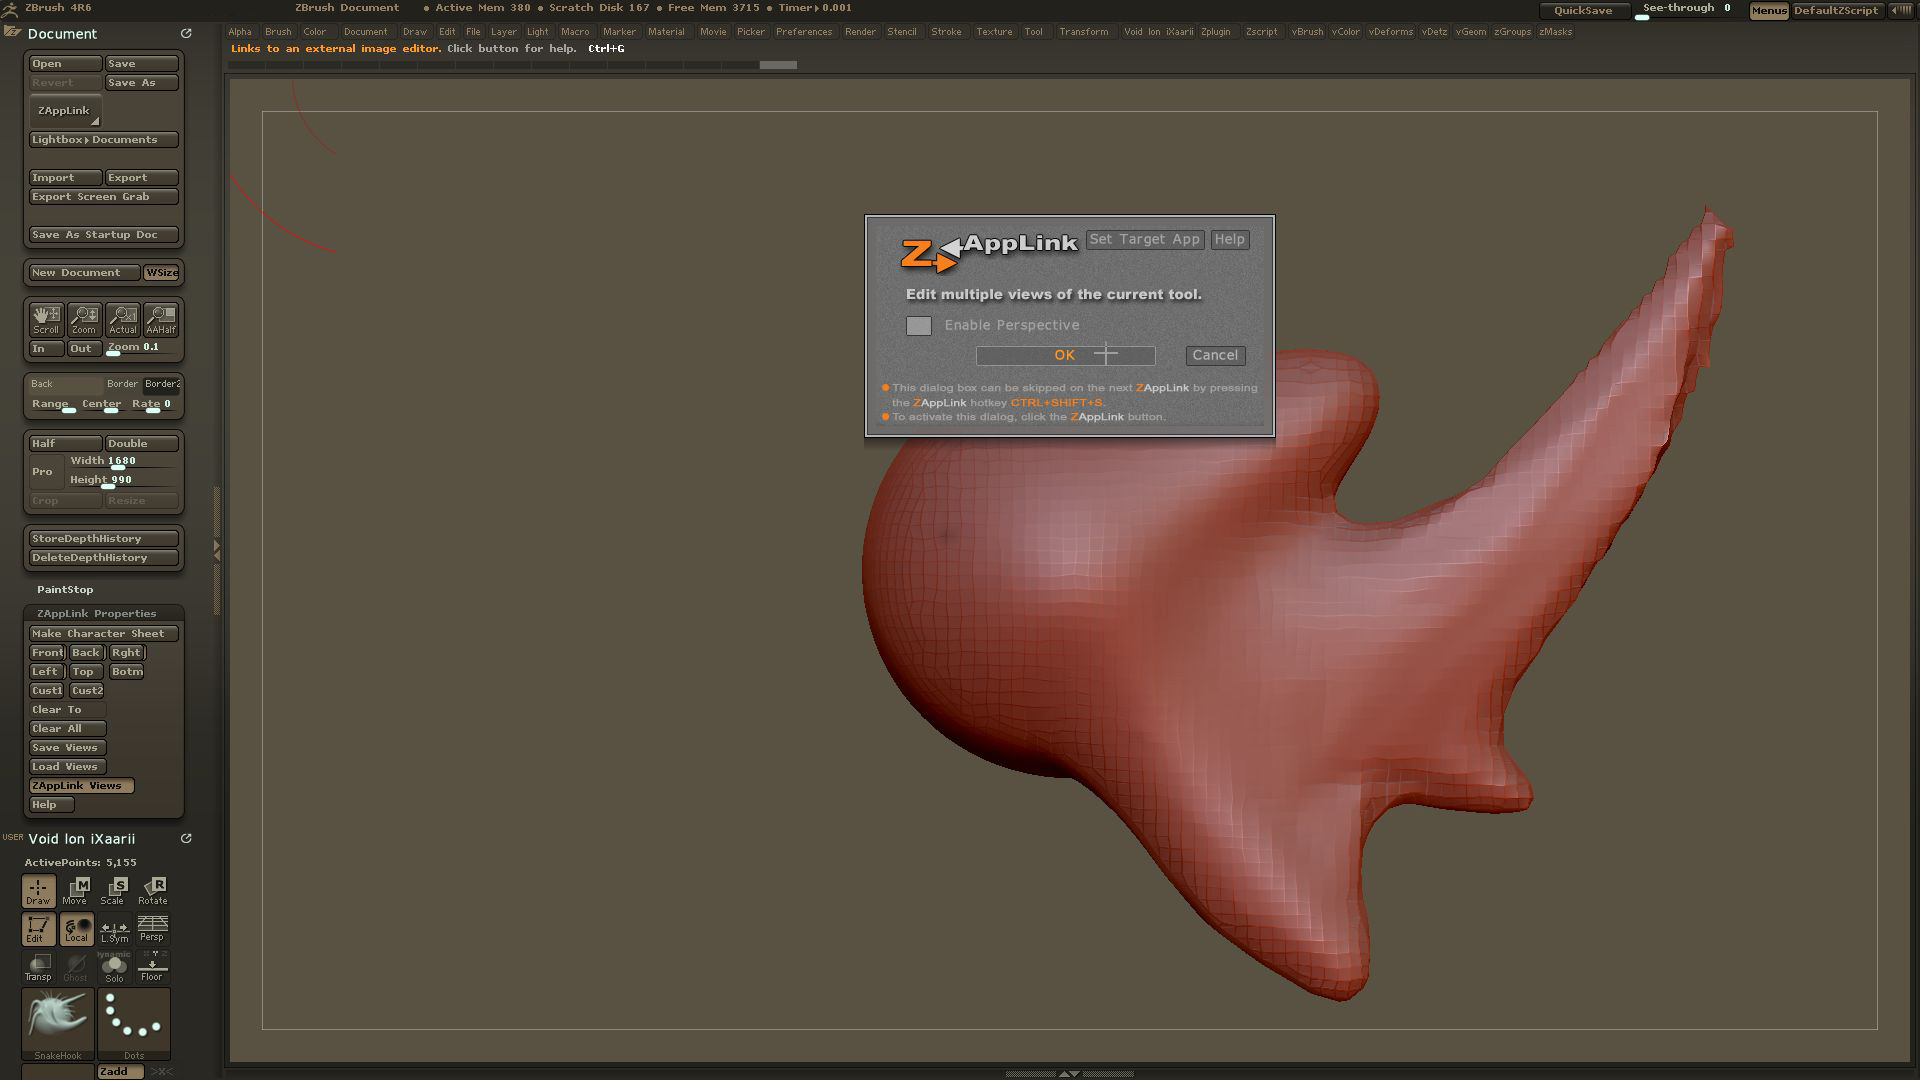Click the ZAppLink button in Document palette
Image resolution: width=1920 pixels, height=1080 pixels.
pos(65,111)
